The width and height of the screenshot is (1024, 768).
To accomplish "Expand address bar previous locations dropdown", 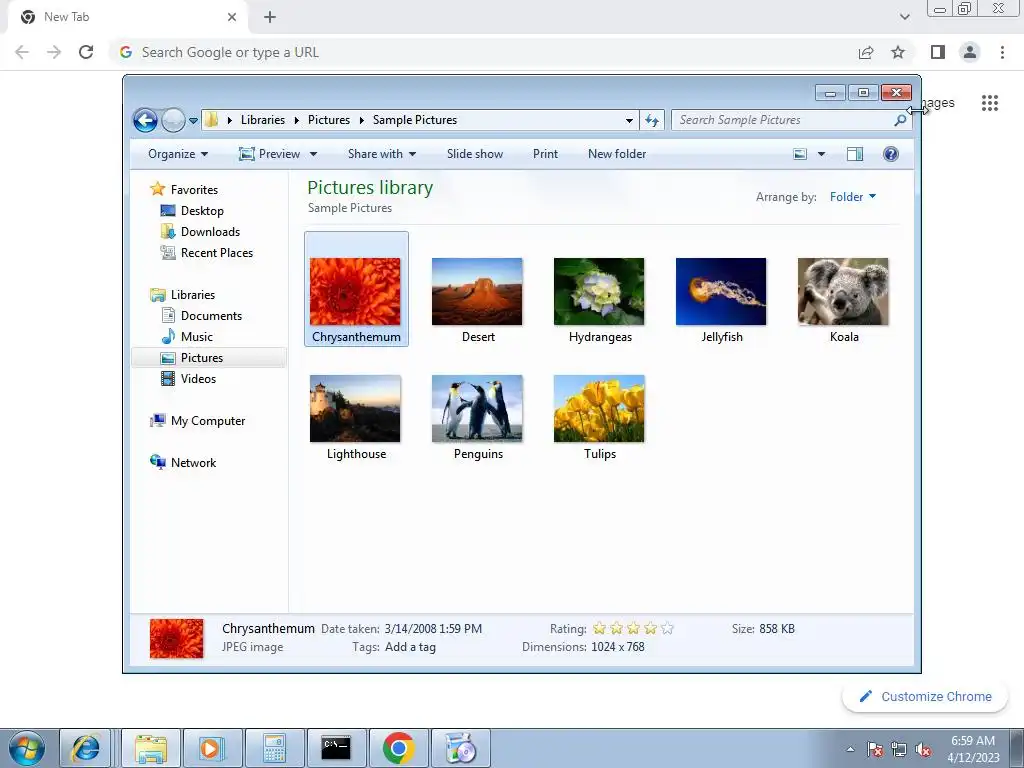I will pyautogui.click(x=629, y=120).
